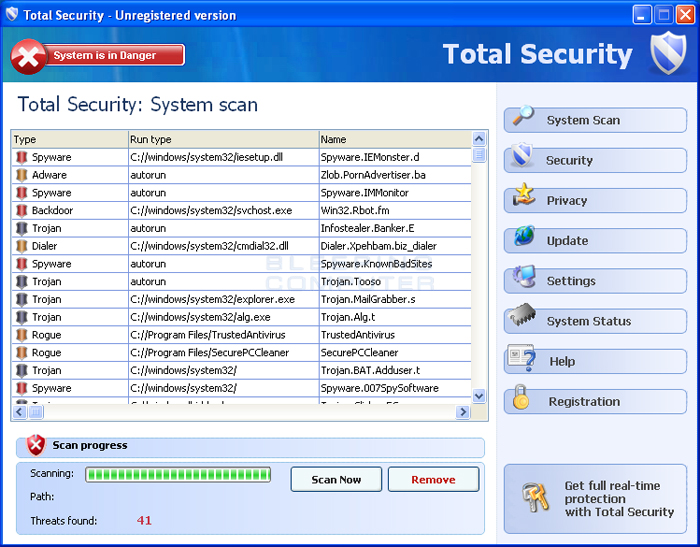Click the green scanning progress bar
Viewport: 700px width, 547px height.
coord(178,475)
